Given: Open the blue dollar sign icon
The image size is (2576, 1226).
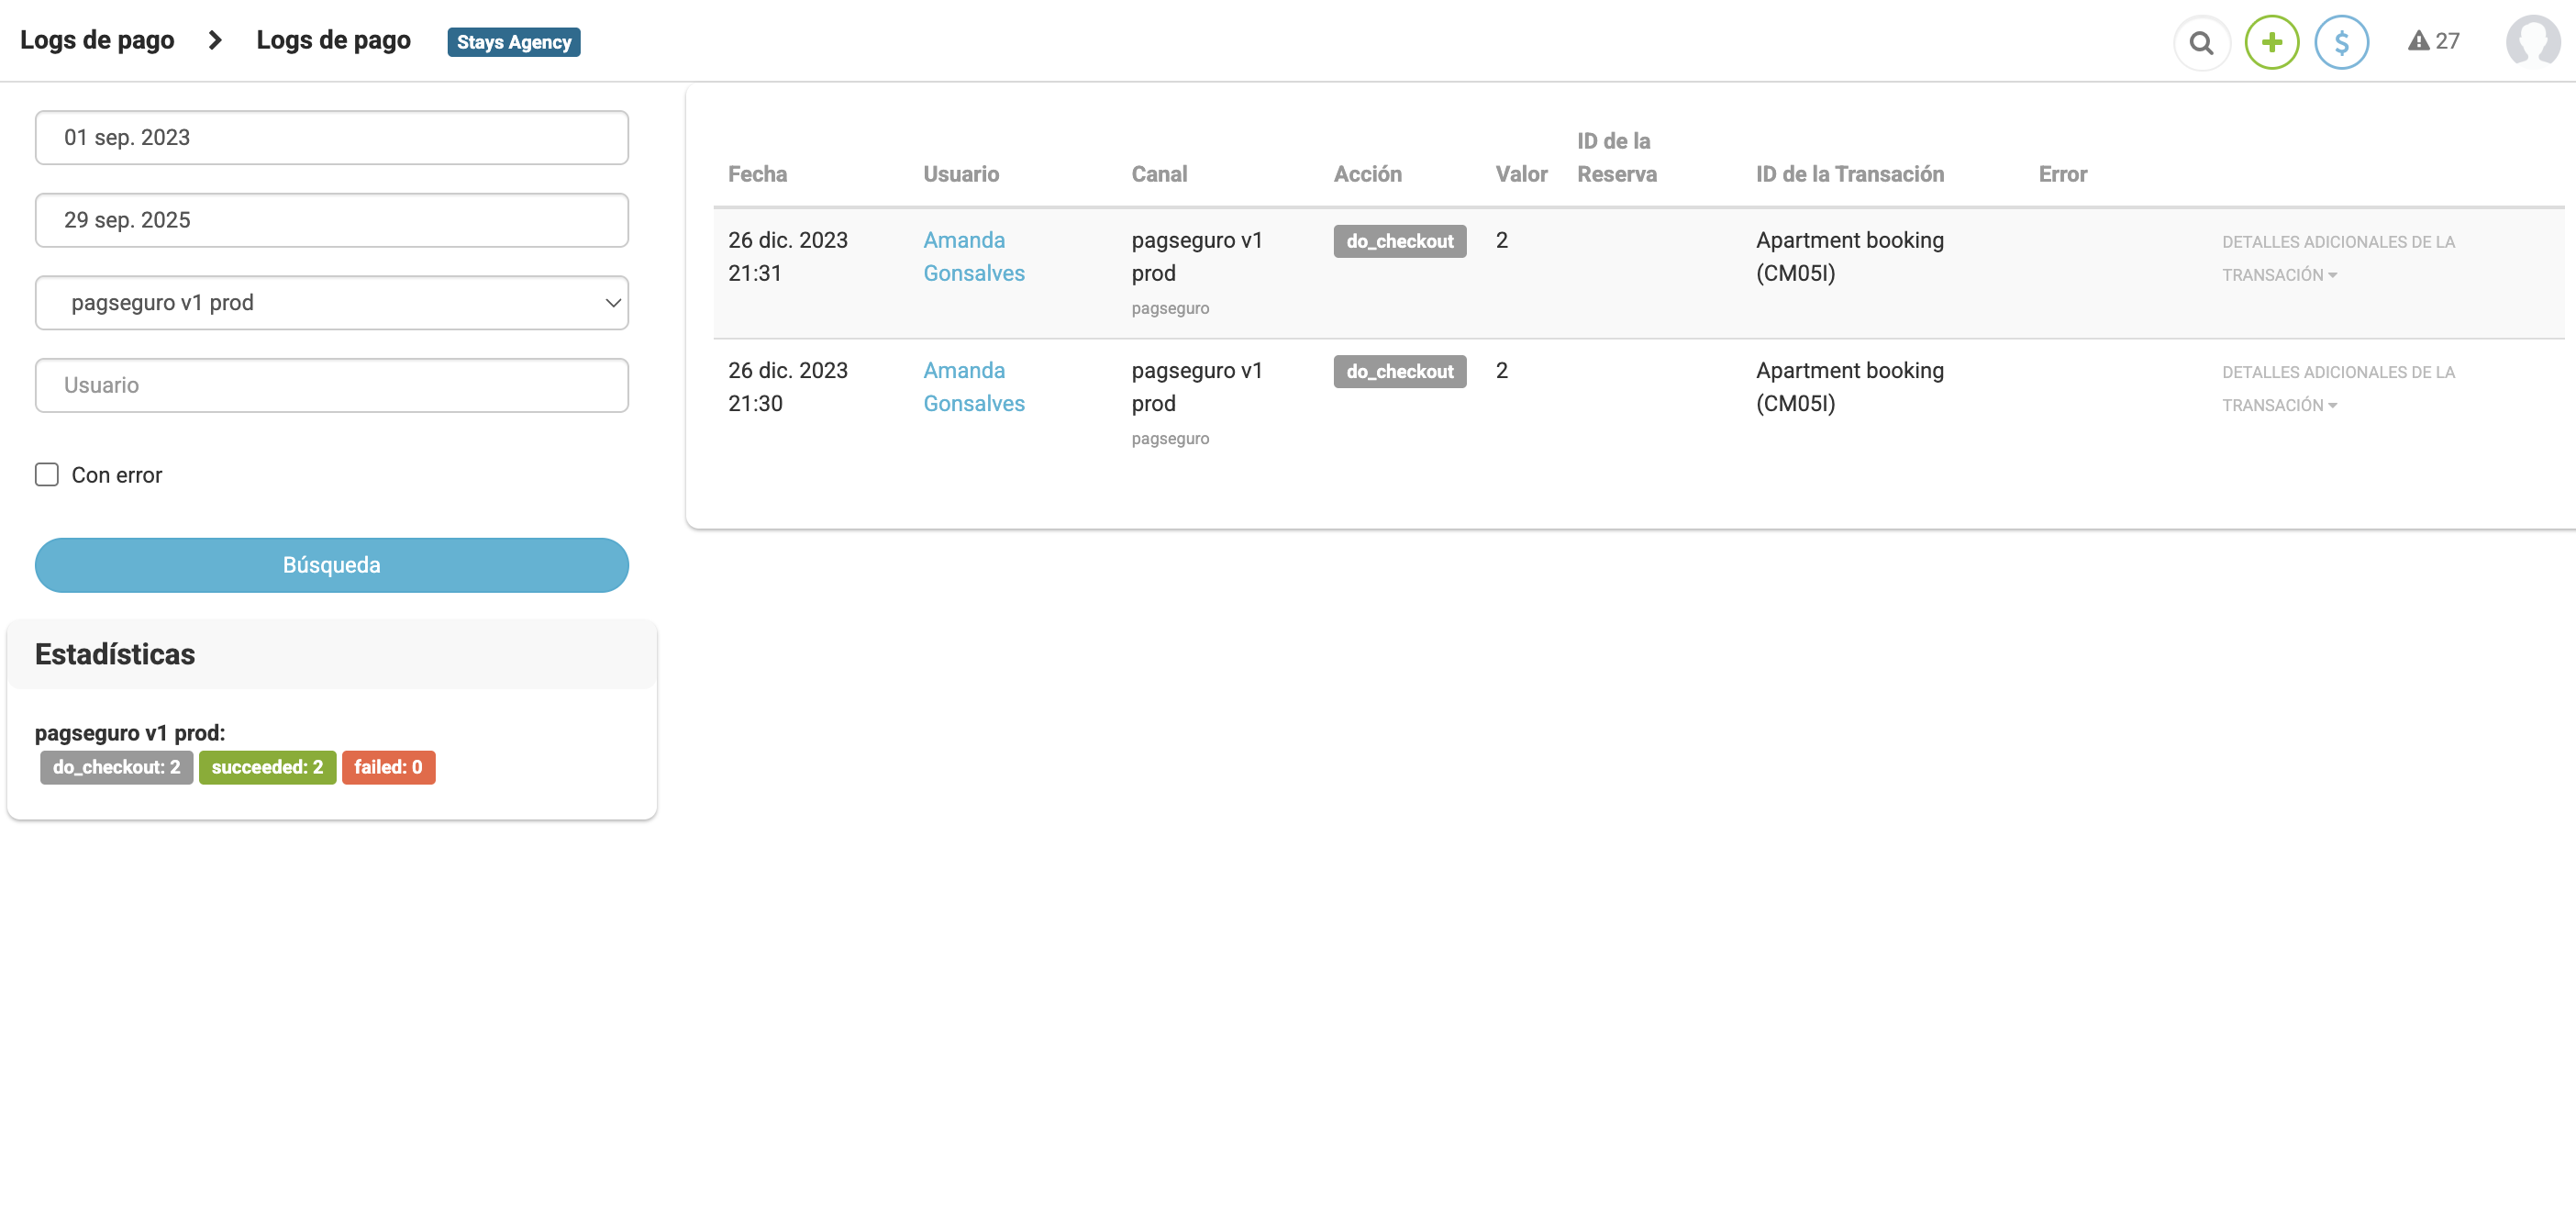Looking at the screenshot, I should (x=2341, y=42).
